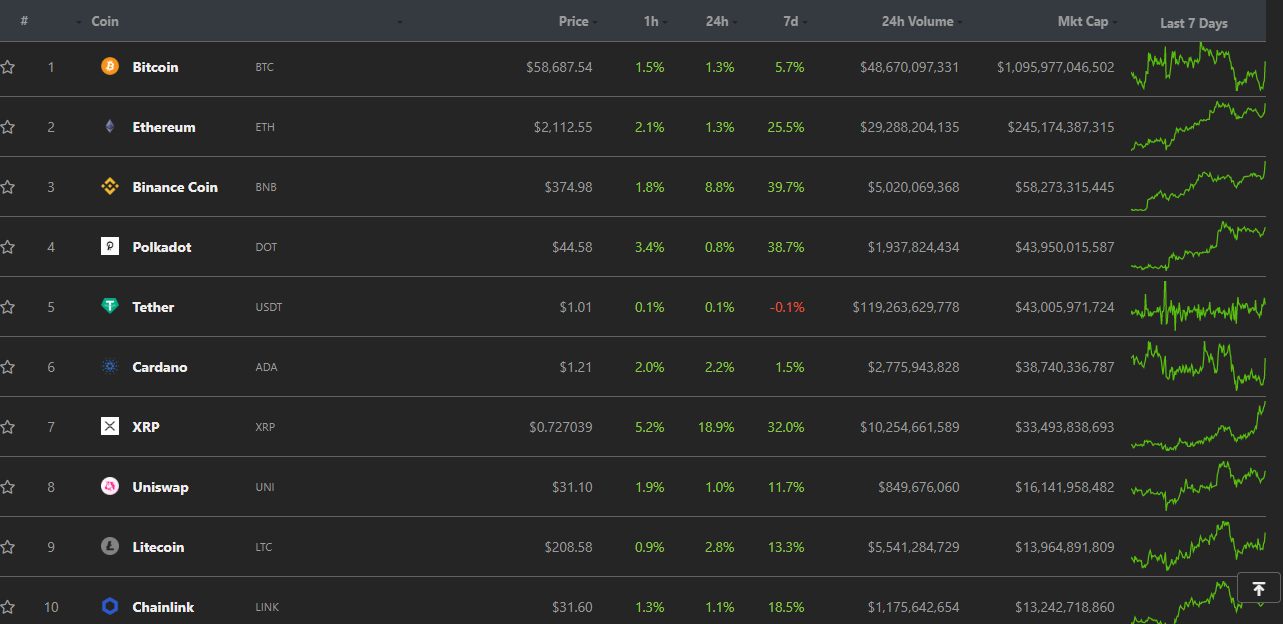The height and width of the screenshot is (624, 1283).
Task: Click the Polkadot logo icon
Action: pyautogui.click(x=110, y=247)
